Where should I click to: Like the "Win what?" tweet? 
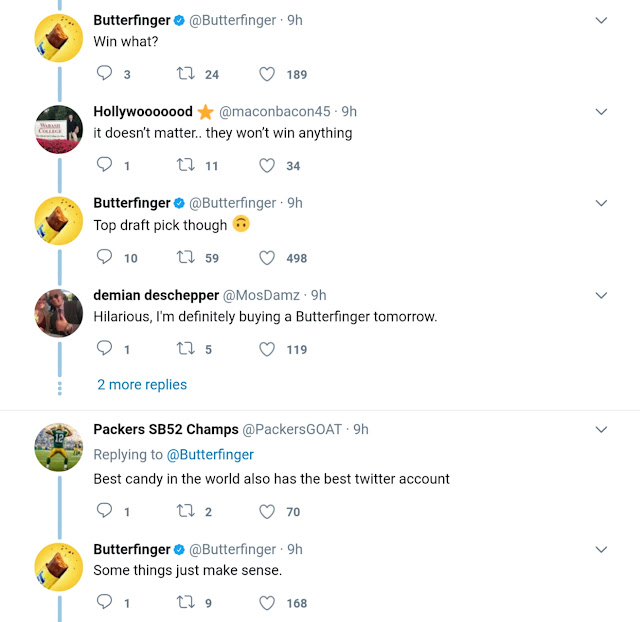[267, 74]
